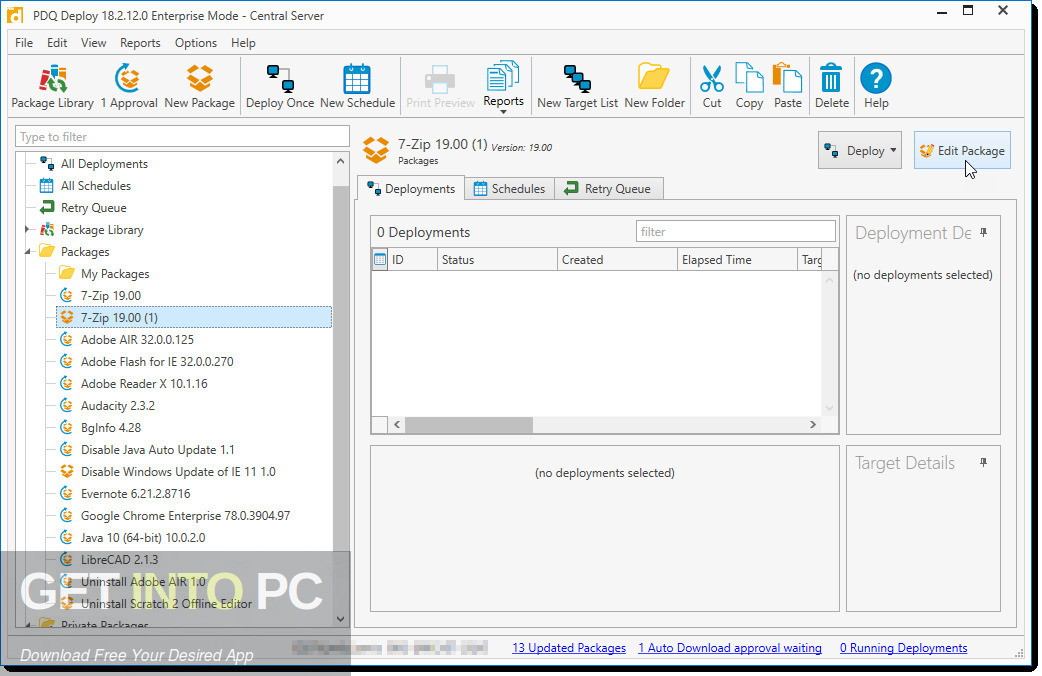Select All Deployments in the tree
This screenshot has height=676, width=1042.
pyautogui.click(x=104, y=164)
